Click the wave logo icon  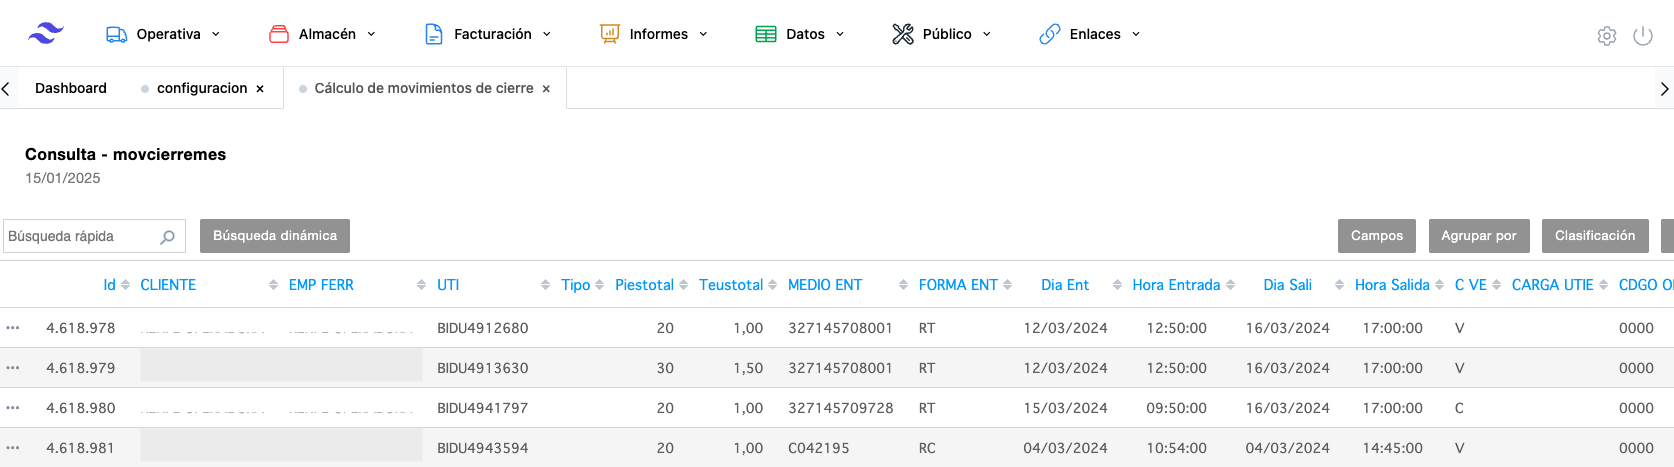click(x=46, y=34)
